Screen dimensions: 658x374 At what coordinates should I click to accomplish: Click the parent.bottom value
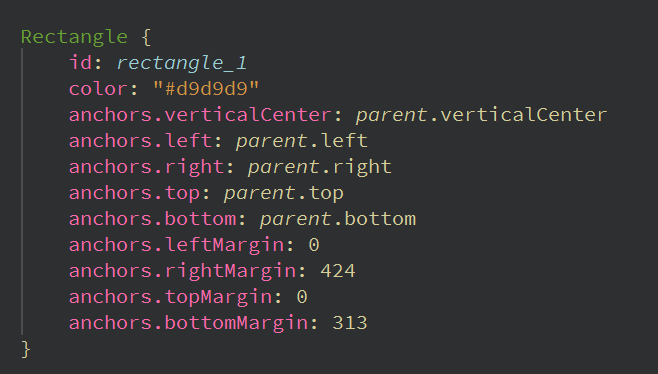tap(338, 219)
